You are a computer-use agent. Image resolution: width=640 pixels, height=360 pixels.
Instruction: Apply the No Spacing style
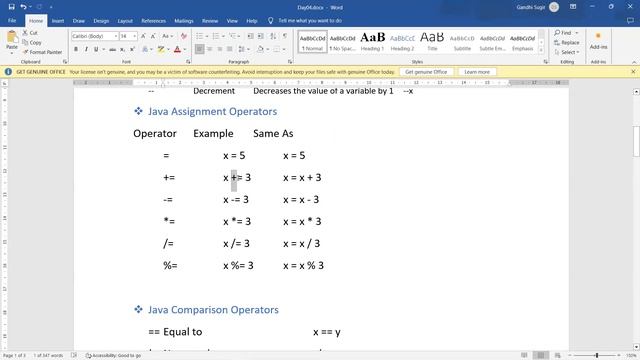pyautogui.click(x=342, y=42)
